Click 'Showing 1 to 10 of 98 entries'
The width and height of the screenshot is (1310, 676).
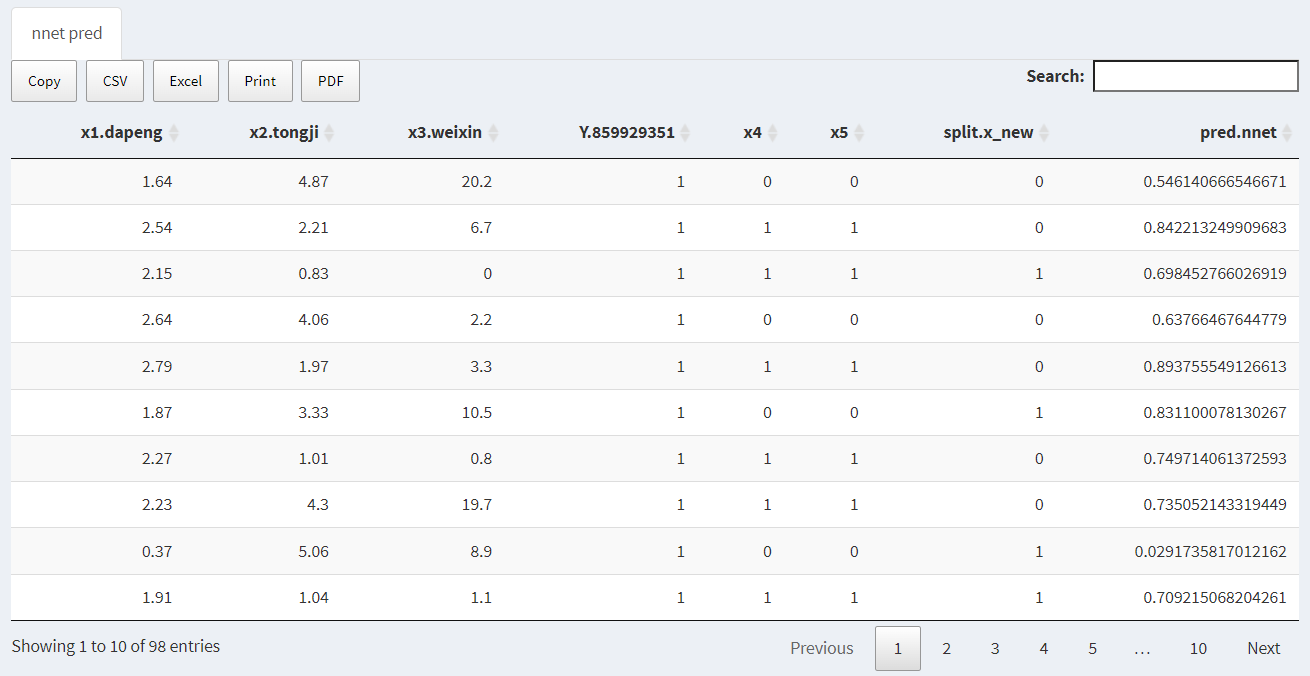point(116,646)
